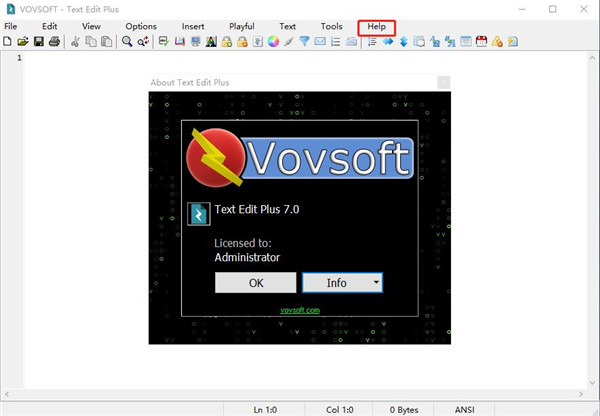Print the document via the printer icon
Image resolution: width=600 pixels, height=416 pixels.
[54, 41]
